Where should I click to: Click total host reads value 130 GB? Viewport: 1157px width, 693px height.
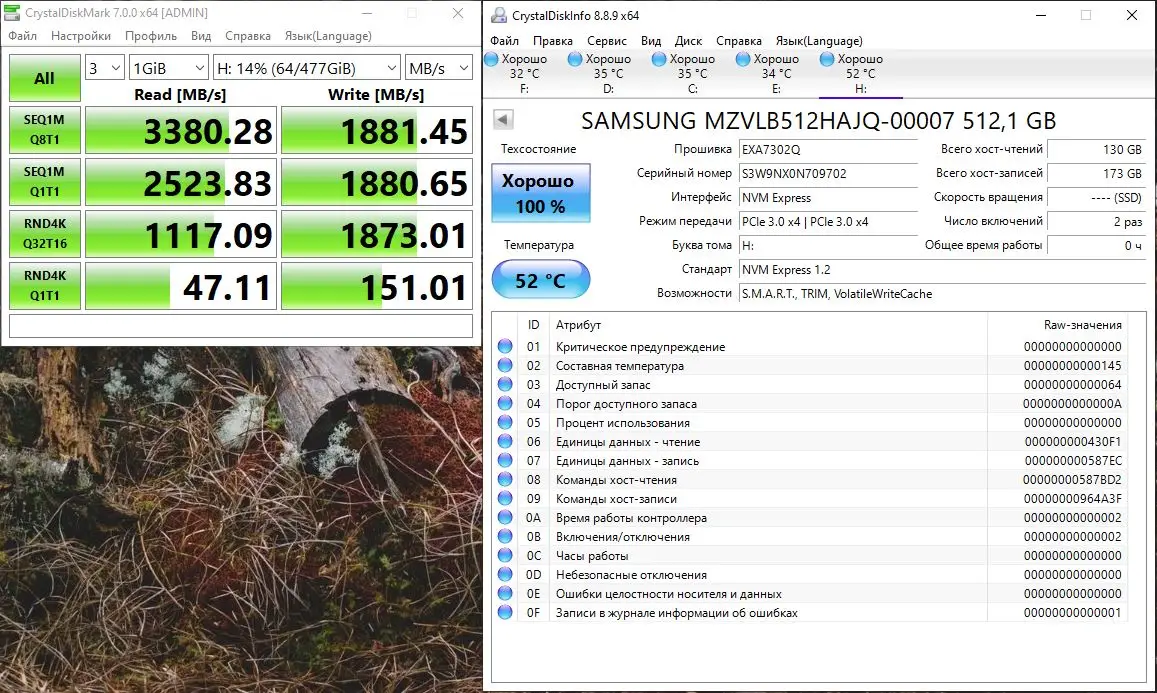[x=1095, y=149]
